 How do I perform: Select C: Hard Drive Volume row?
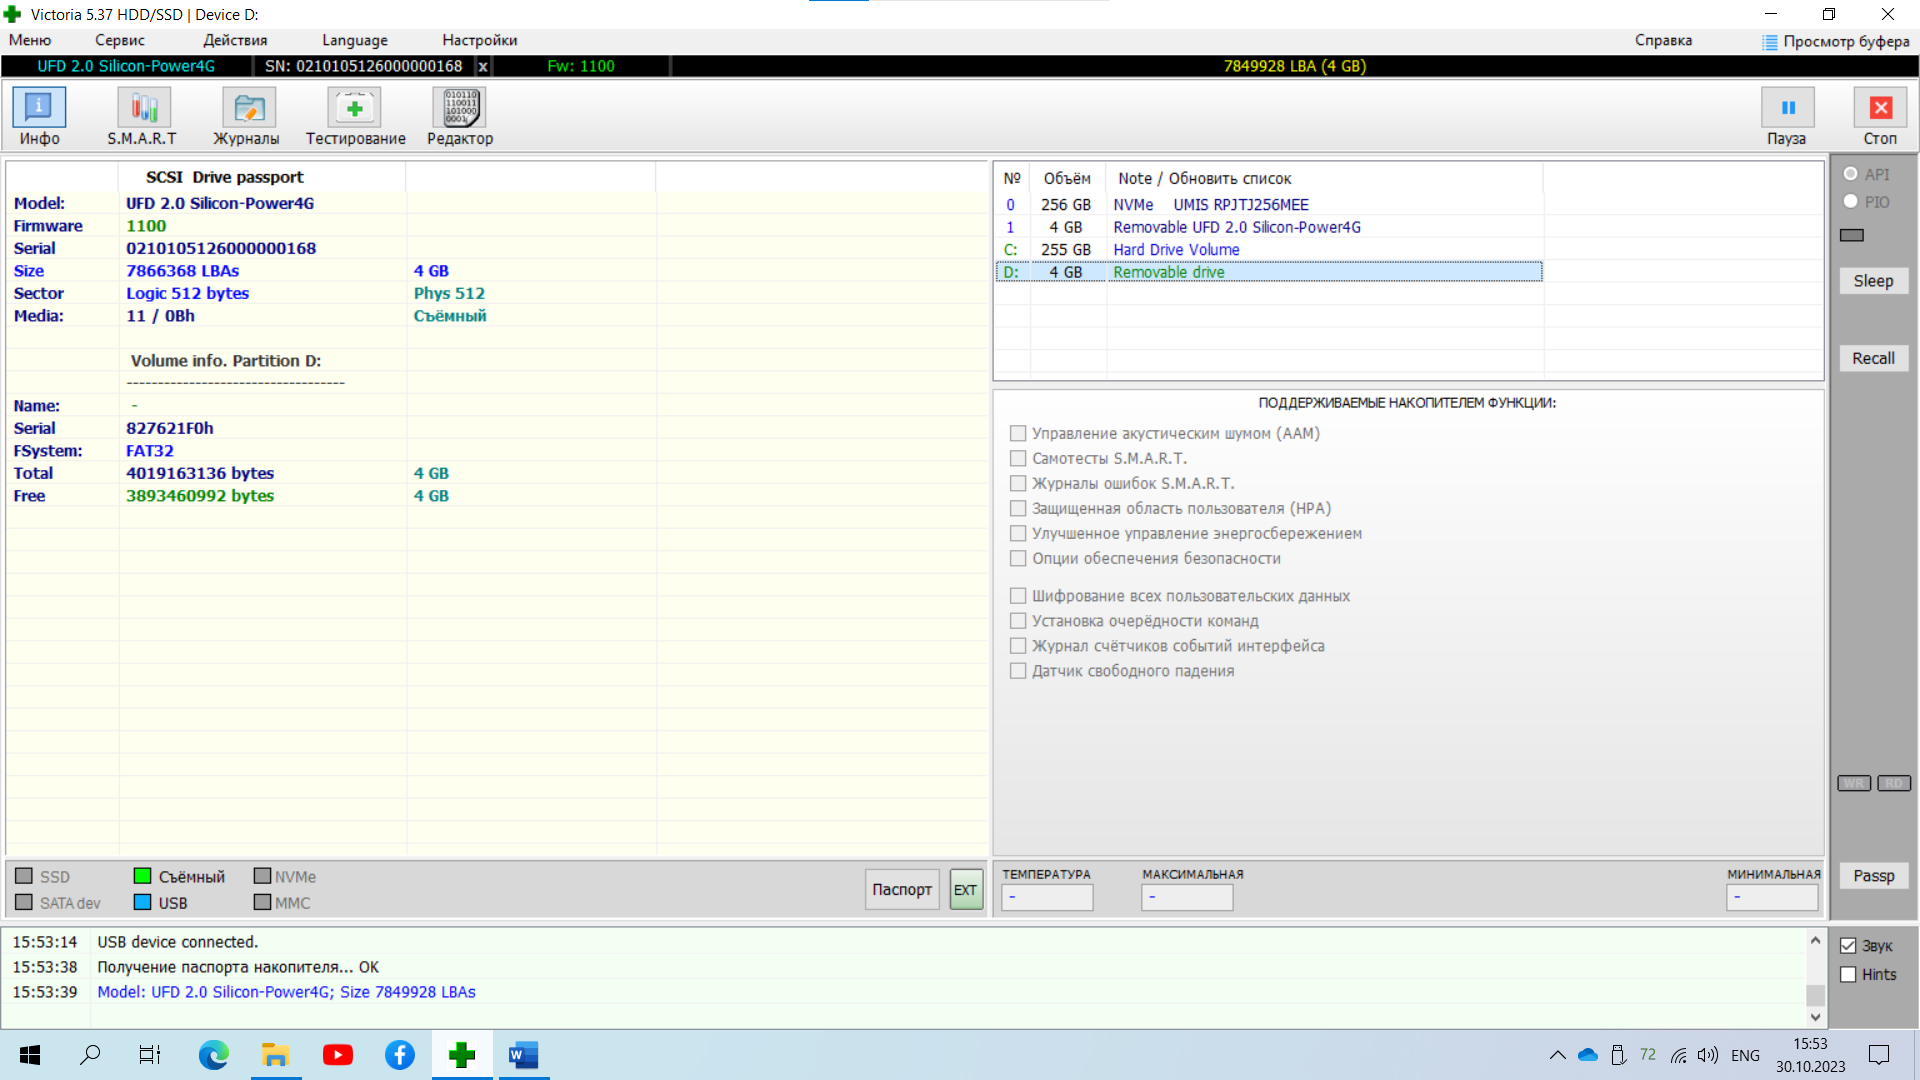point(1269,250)
